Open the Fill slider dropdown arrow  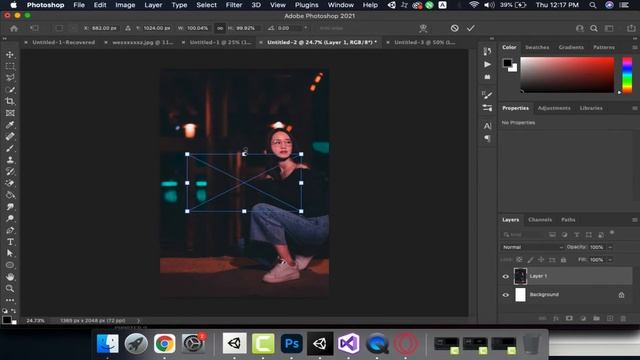610,260
